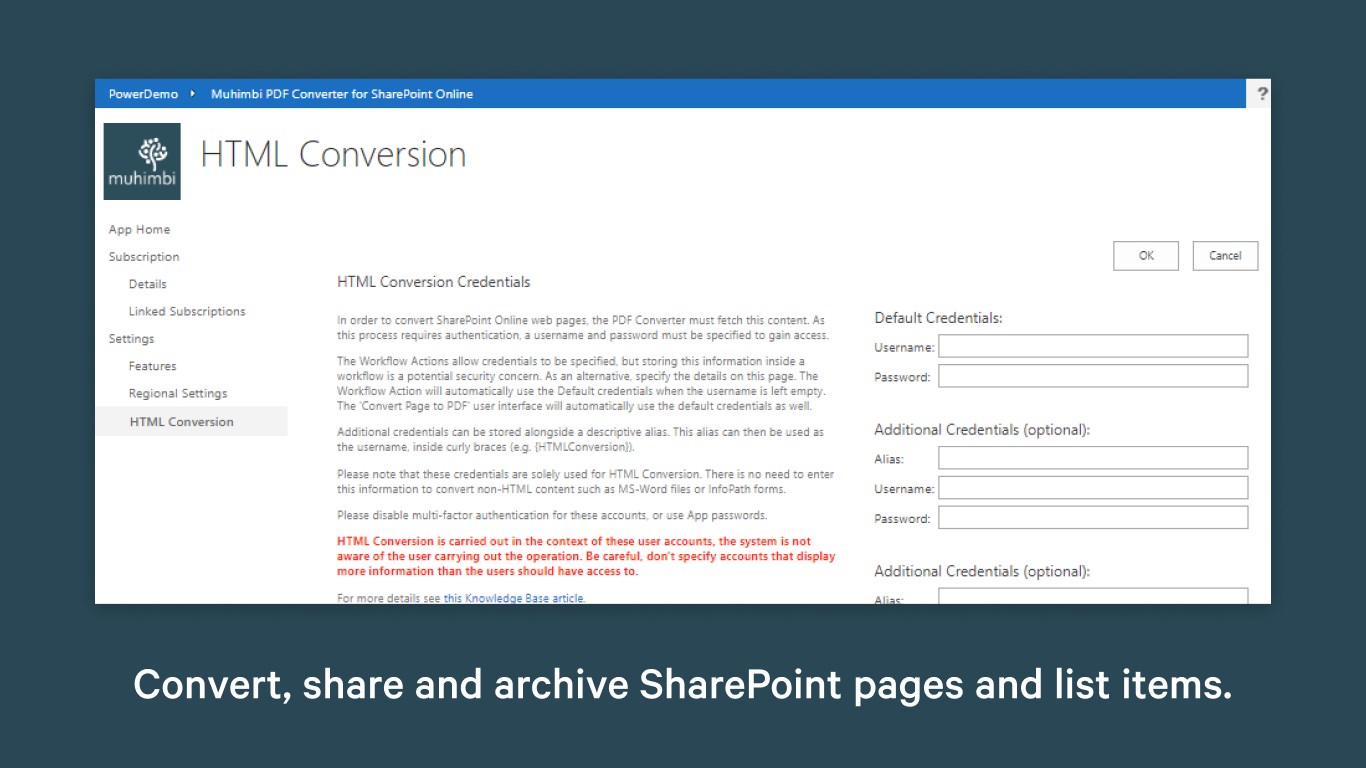Focus the Default Credentials Username field
This screenshot has height=768, width=1366.
coord(1093,346)
